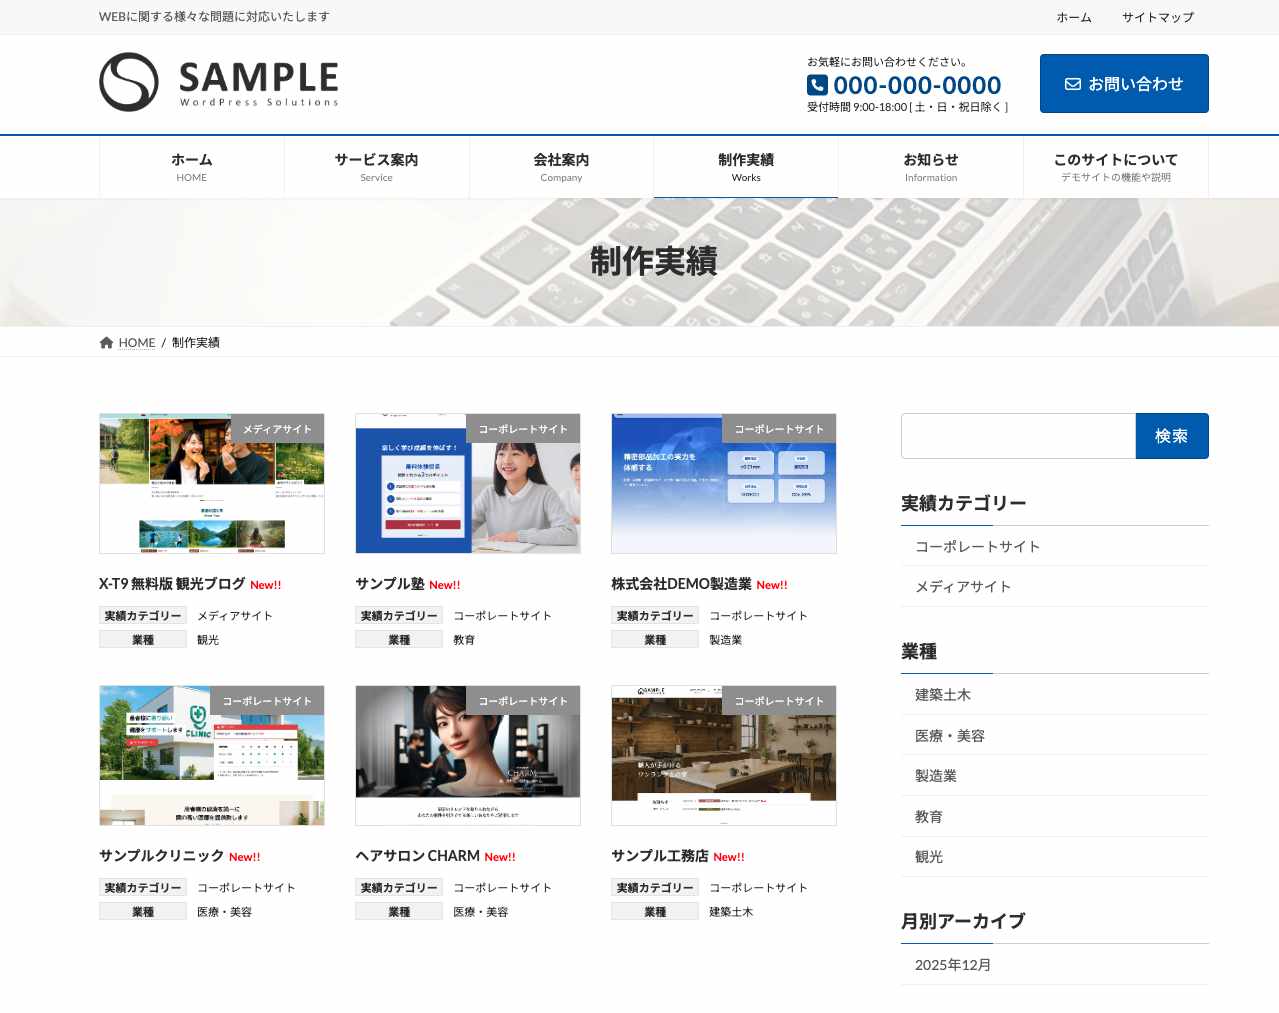Click the お問い合わせ contact button
Viewport: 1279px width, 1013px height.
coord(1124,83)
